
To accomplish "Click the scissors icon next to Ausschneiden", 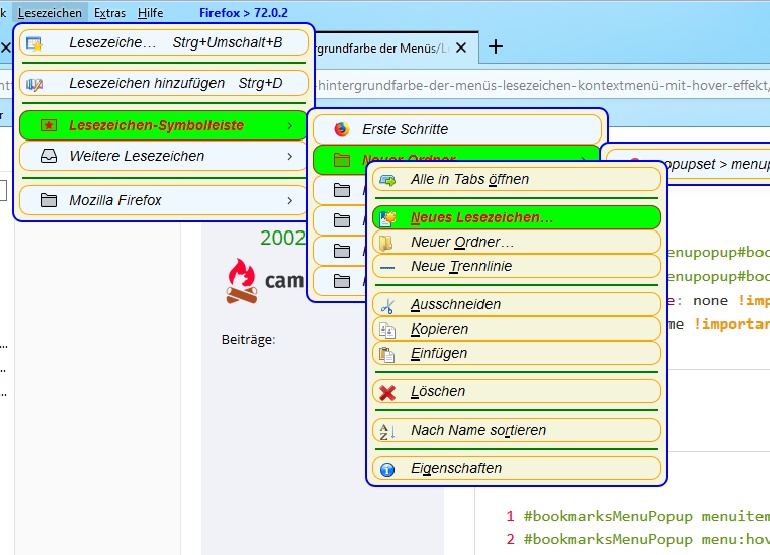I will 387,305.
